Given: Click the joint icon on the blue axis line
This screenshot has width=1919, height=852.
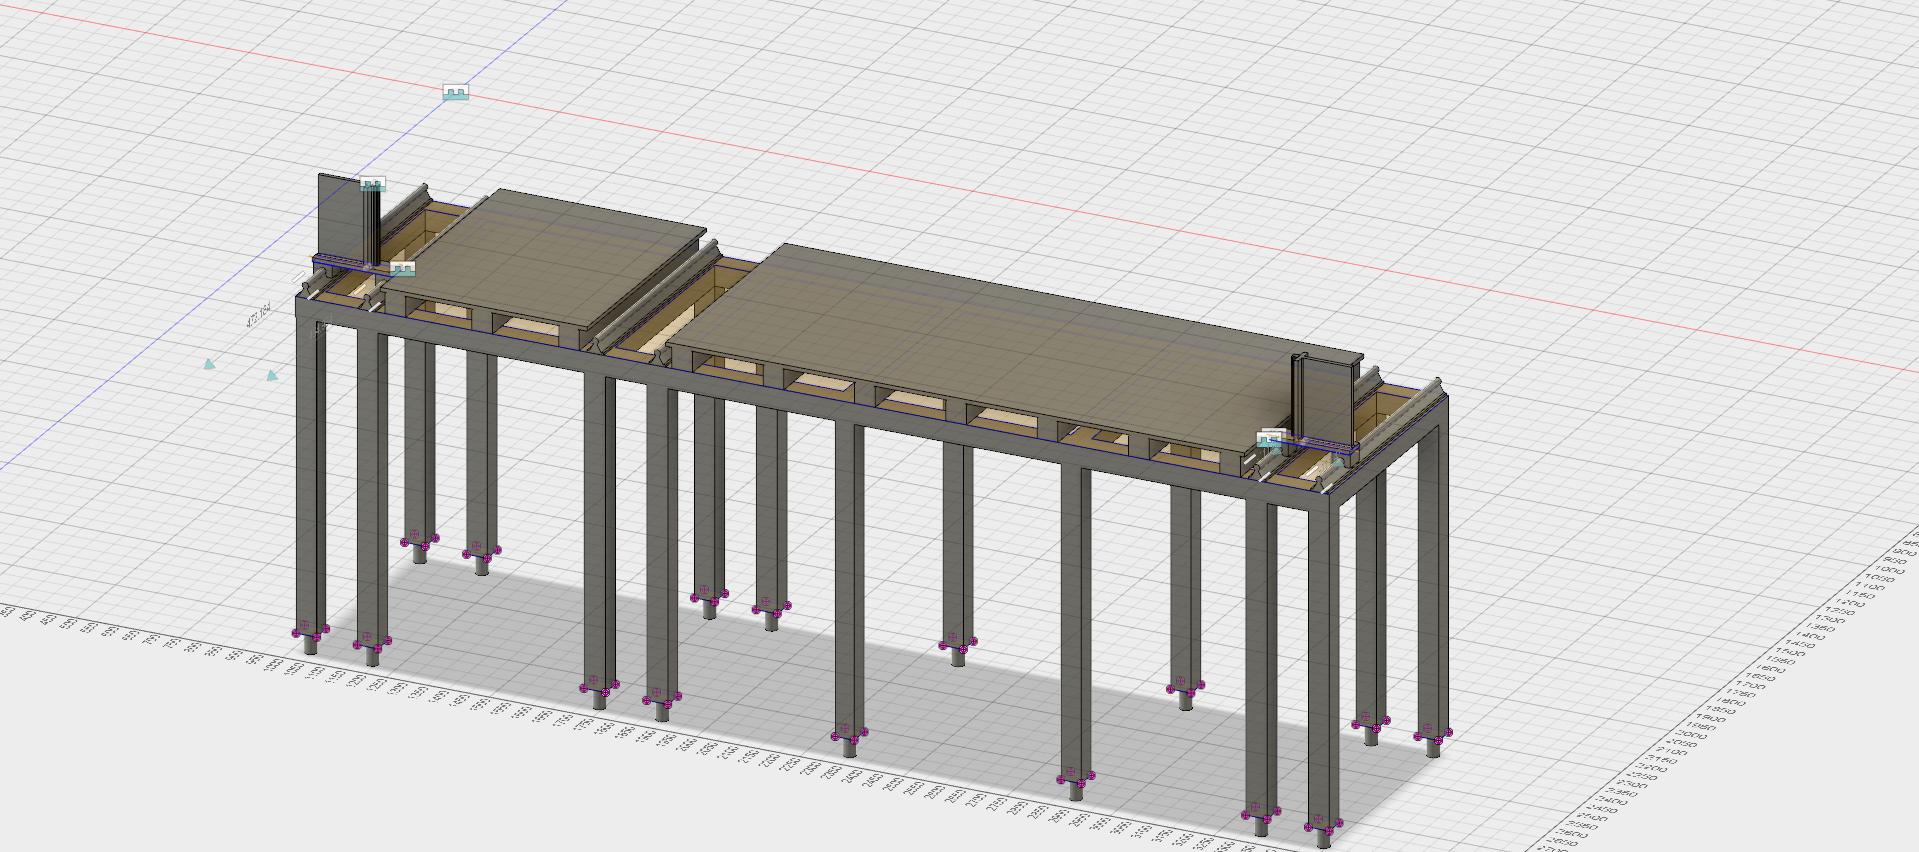Looking at the screenshot, I should [x=455, y=93].
